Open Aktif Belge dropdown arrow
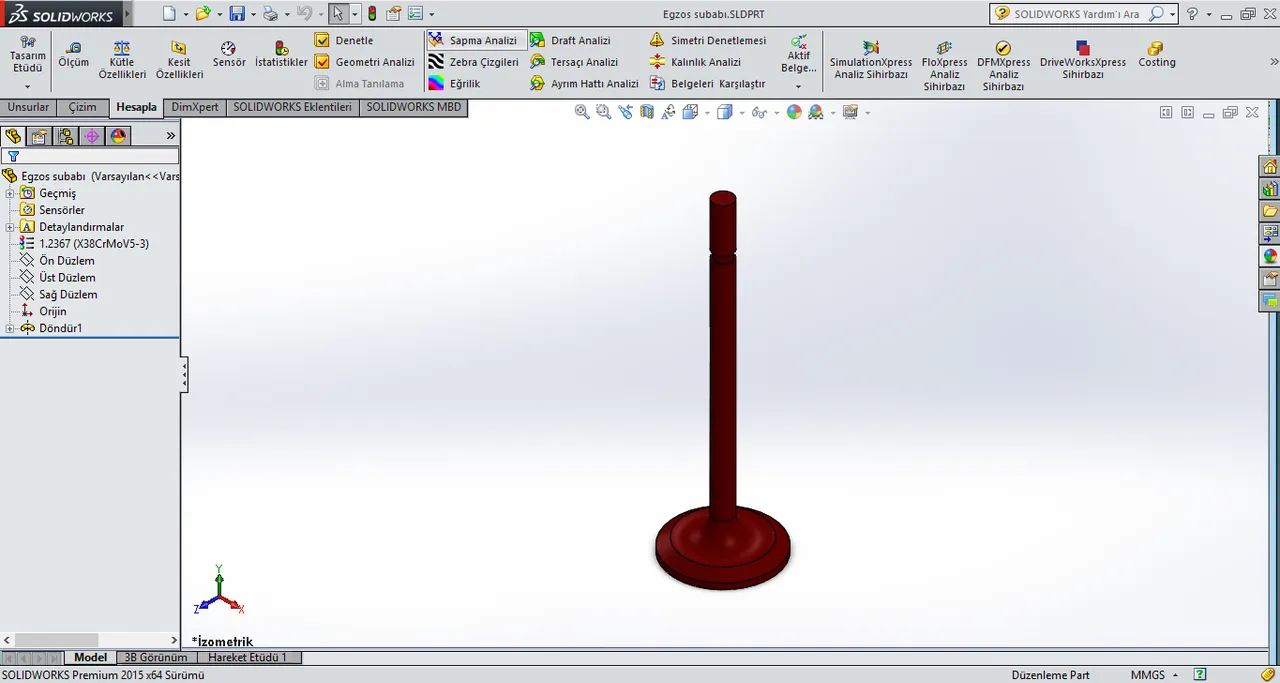The image size is (1280, 683). tap(798, 87)
